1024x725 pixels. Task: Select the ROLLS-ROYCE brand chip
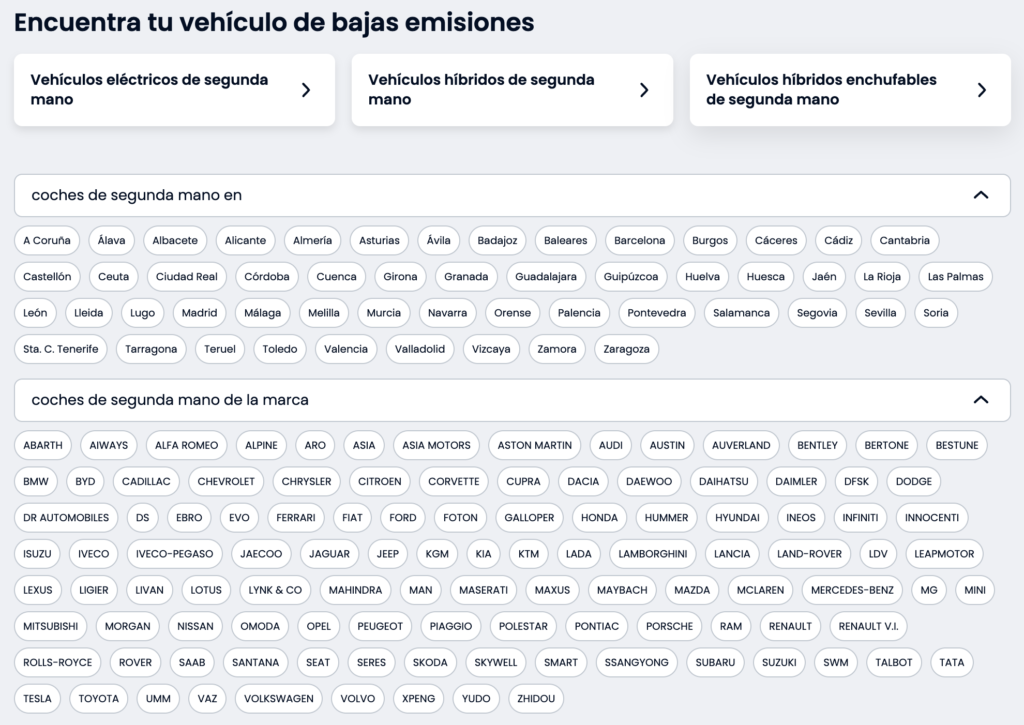[58, 662]
